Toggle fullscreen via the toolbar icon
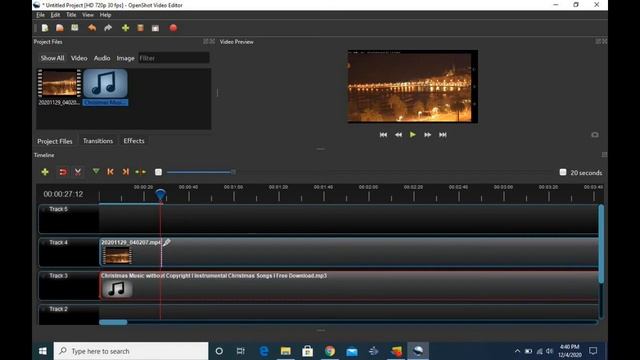The height and width of the screenshot is (360, 640). tap(156, 28)
